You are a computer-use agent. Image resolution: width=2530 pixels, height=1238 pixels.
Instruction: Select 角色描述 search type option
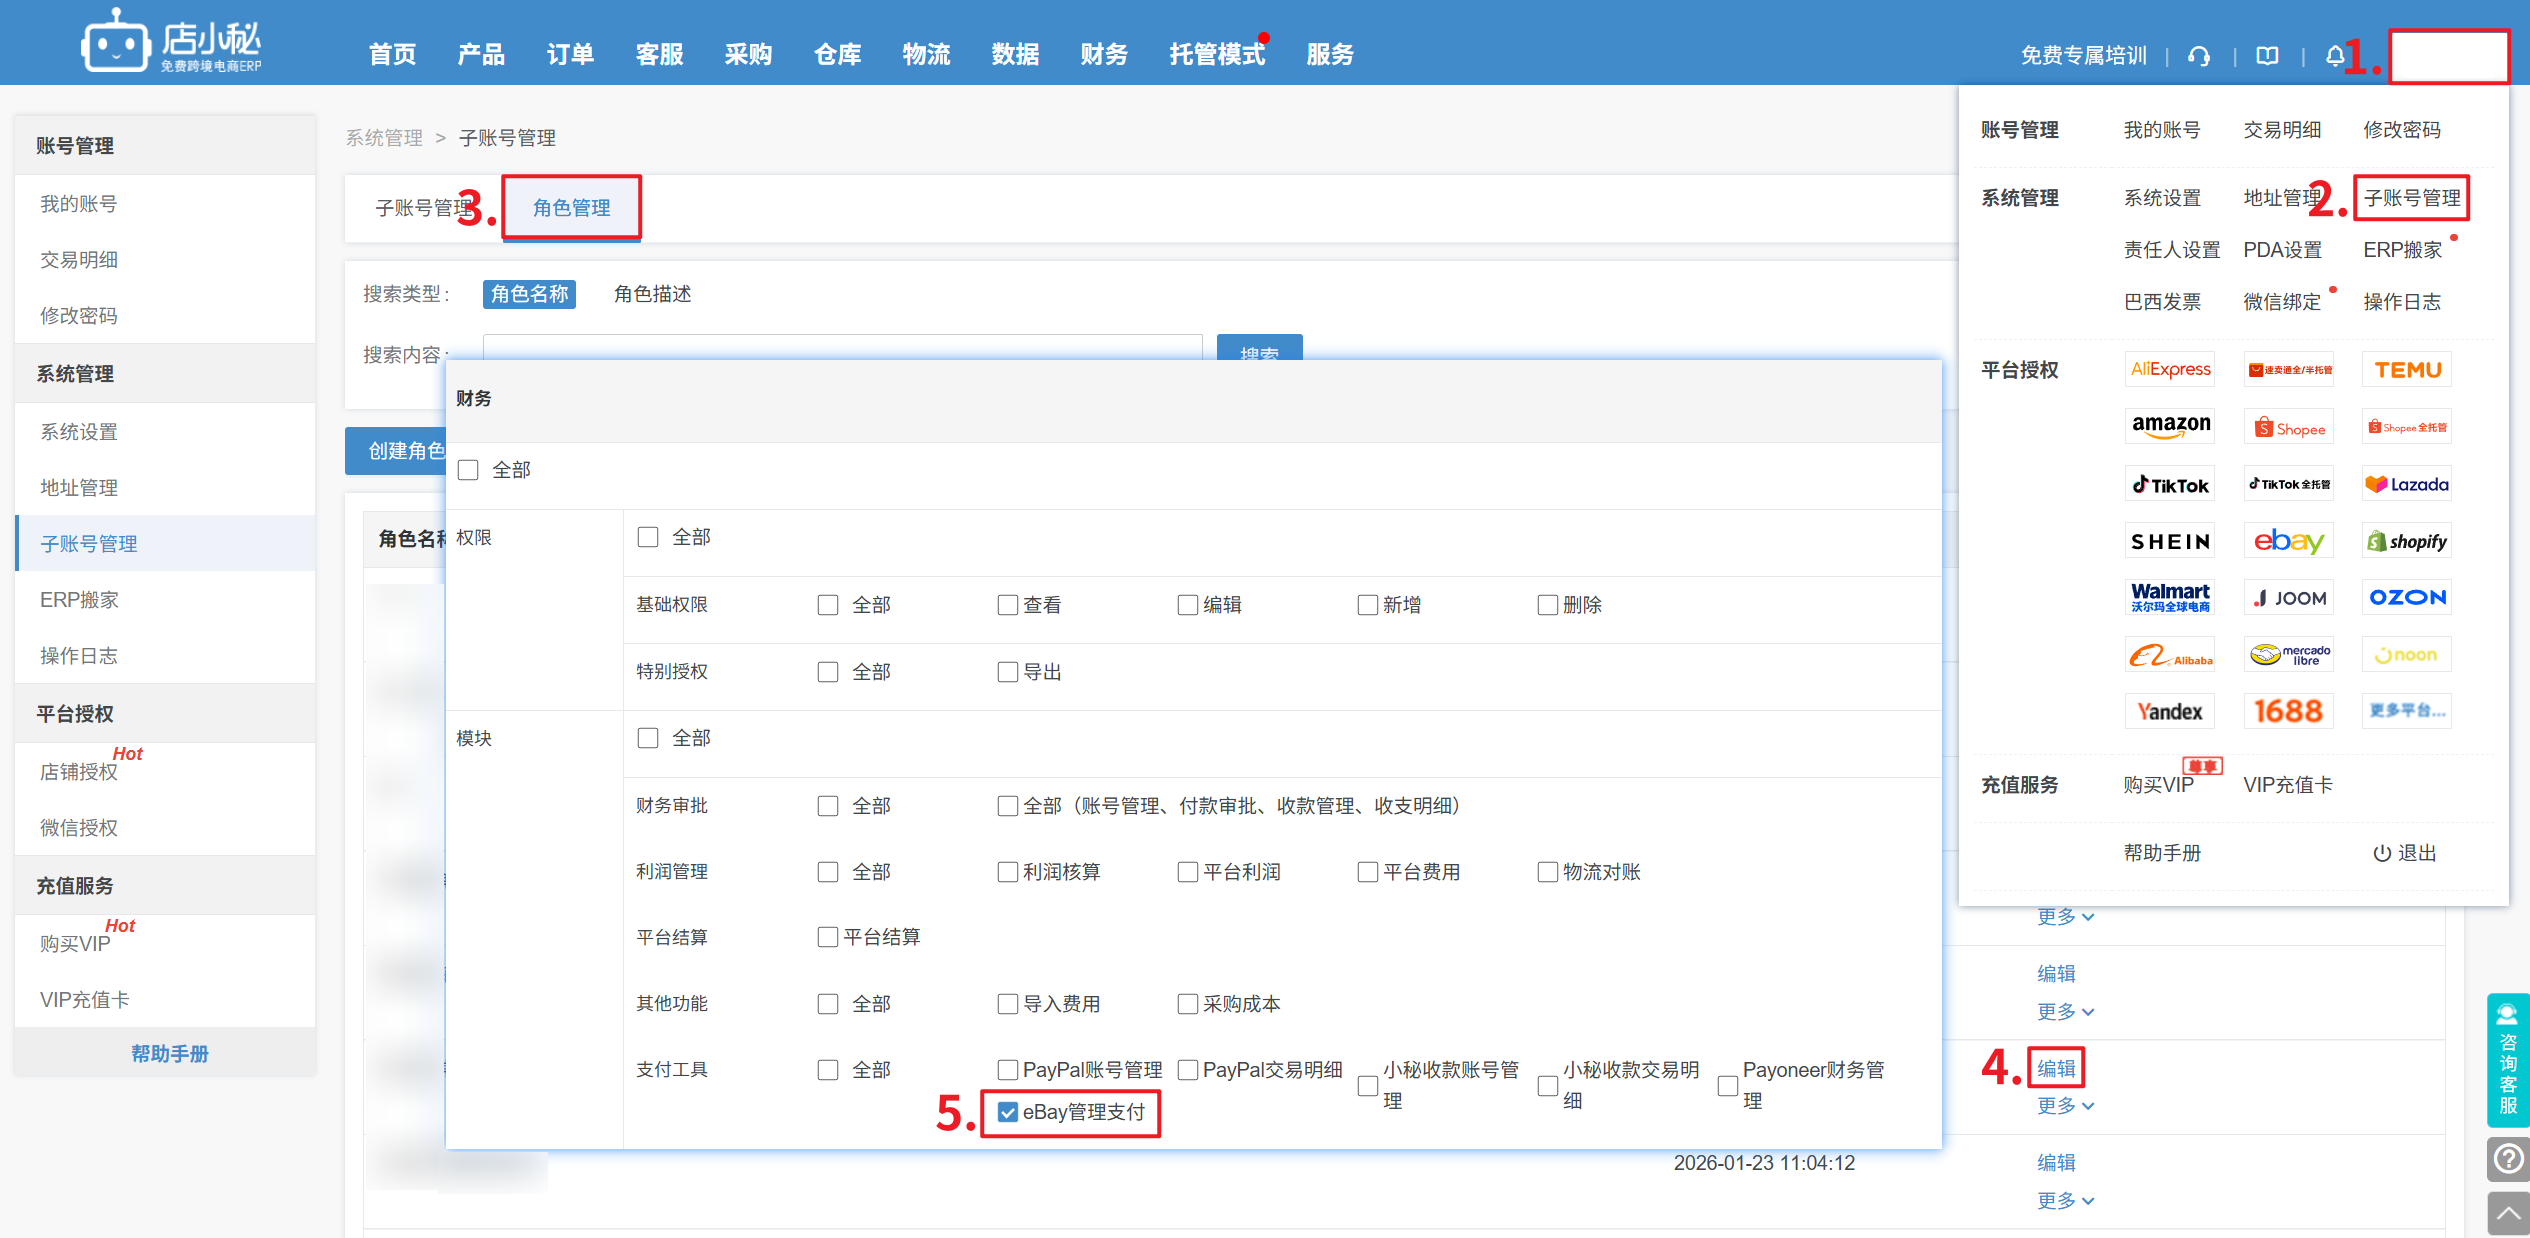click(652, 294)
